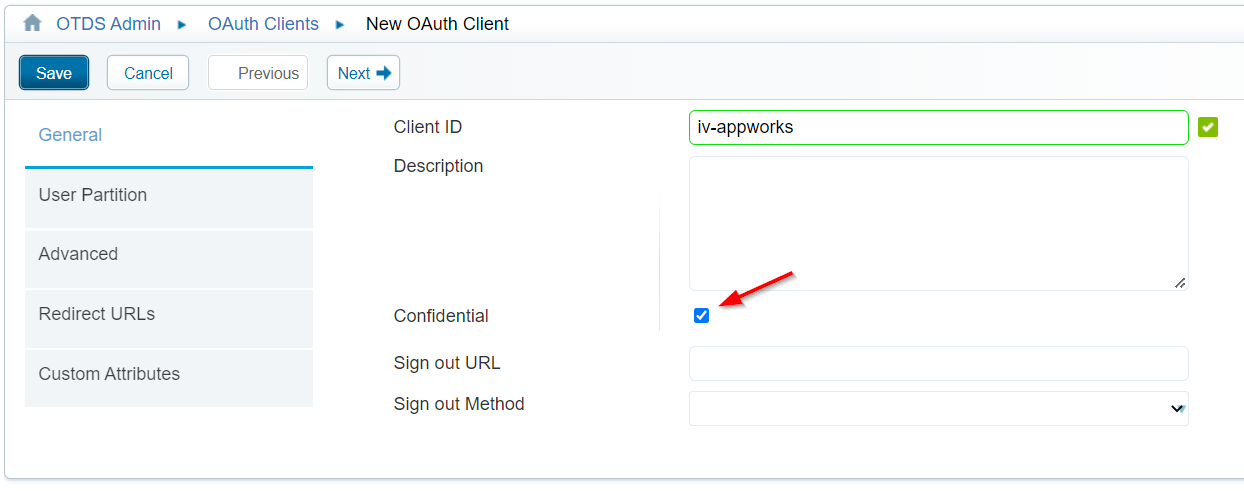This screenshot has height=491, width=1244.
Task: Go to the Redirect URLs tab
Action: [x=168, y=315]
